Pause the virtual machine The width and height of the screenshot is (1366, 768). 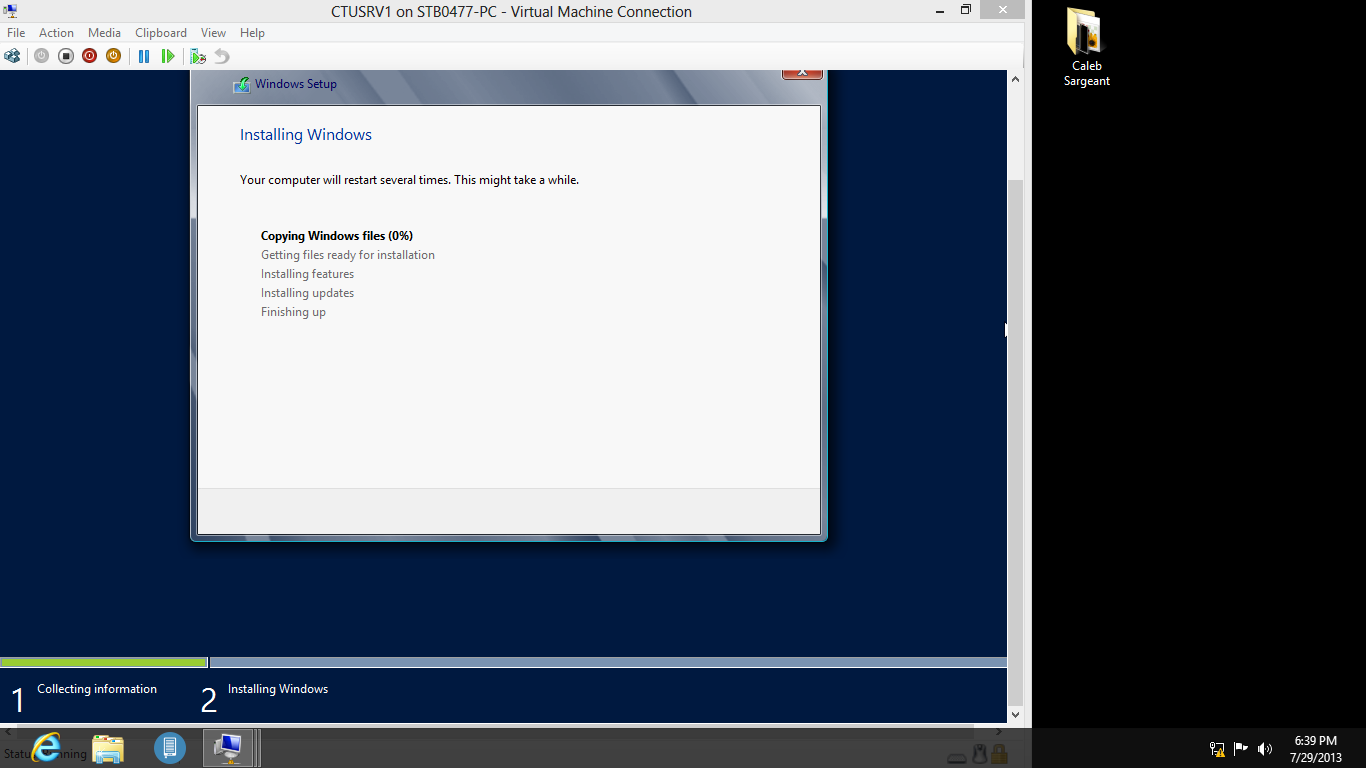tap(144, 56)
